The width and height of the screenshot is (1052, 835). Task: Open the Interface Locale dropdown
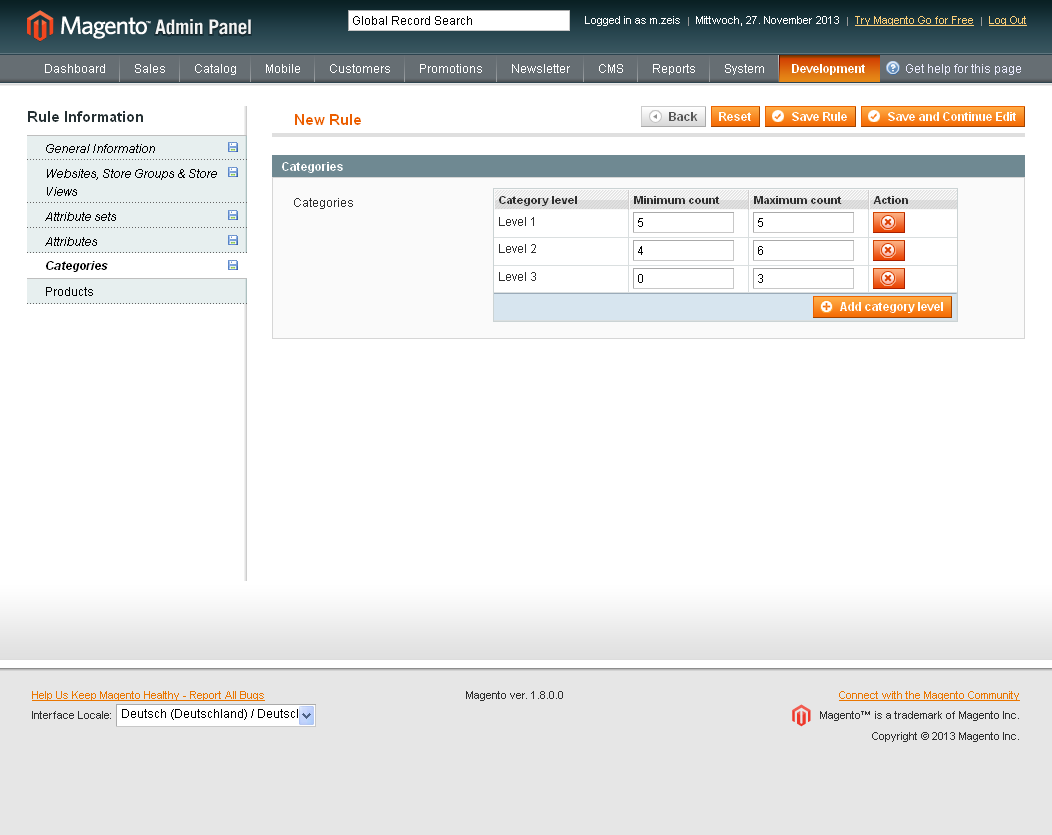(x=215, y=715)
